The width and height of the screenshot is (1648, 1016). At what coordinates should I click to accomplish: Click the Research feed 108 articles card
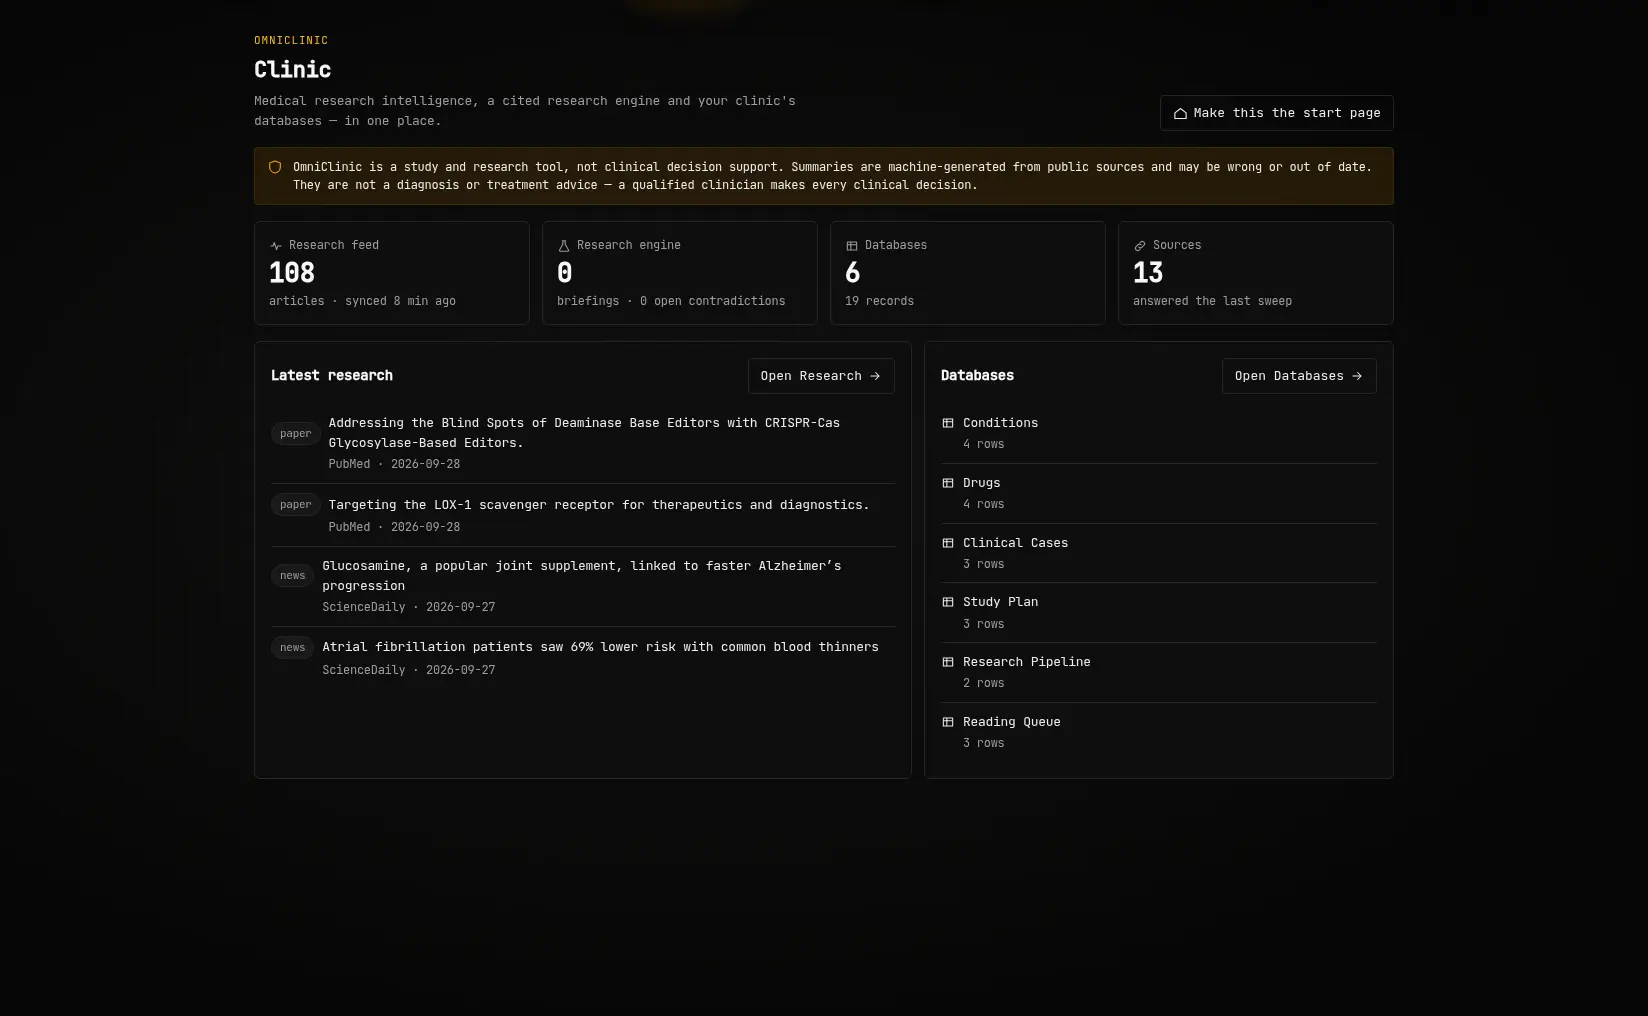tap(392, 273)
